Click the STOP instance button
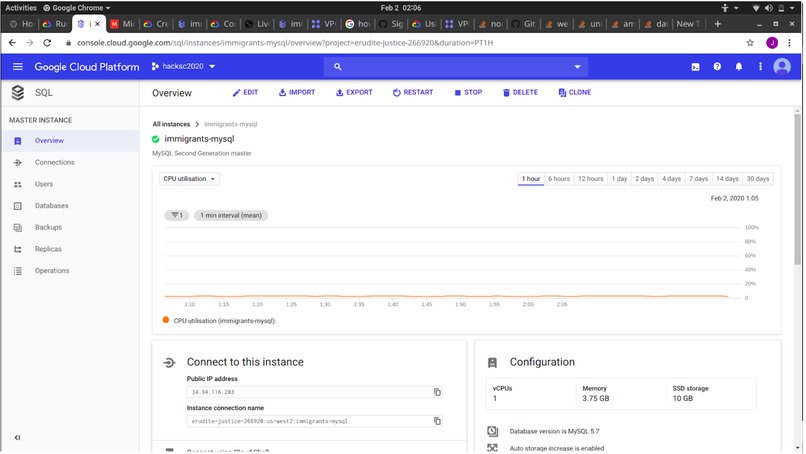806x454 pixels. tap(469, 93)
